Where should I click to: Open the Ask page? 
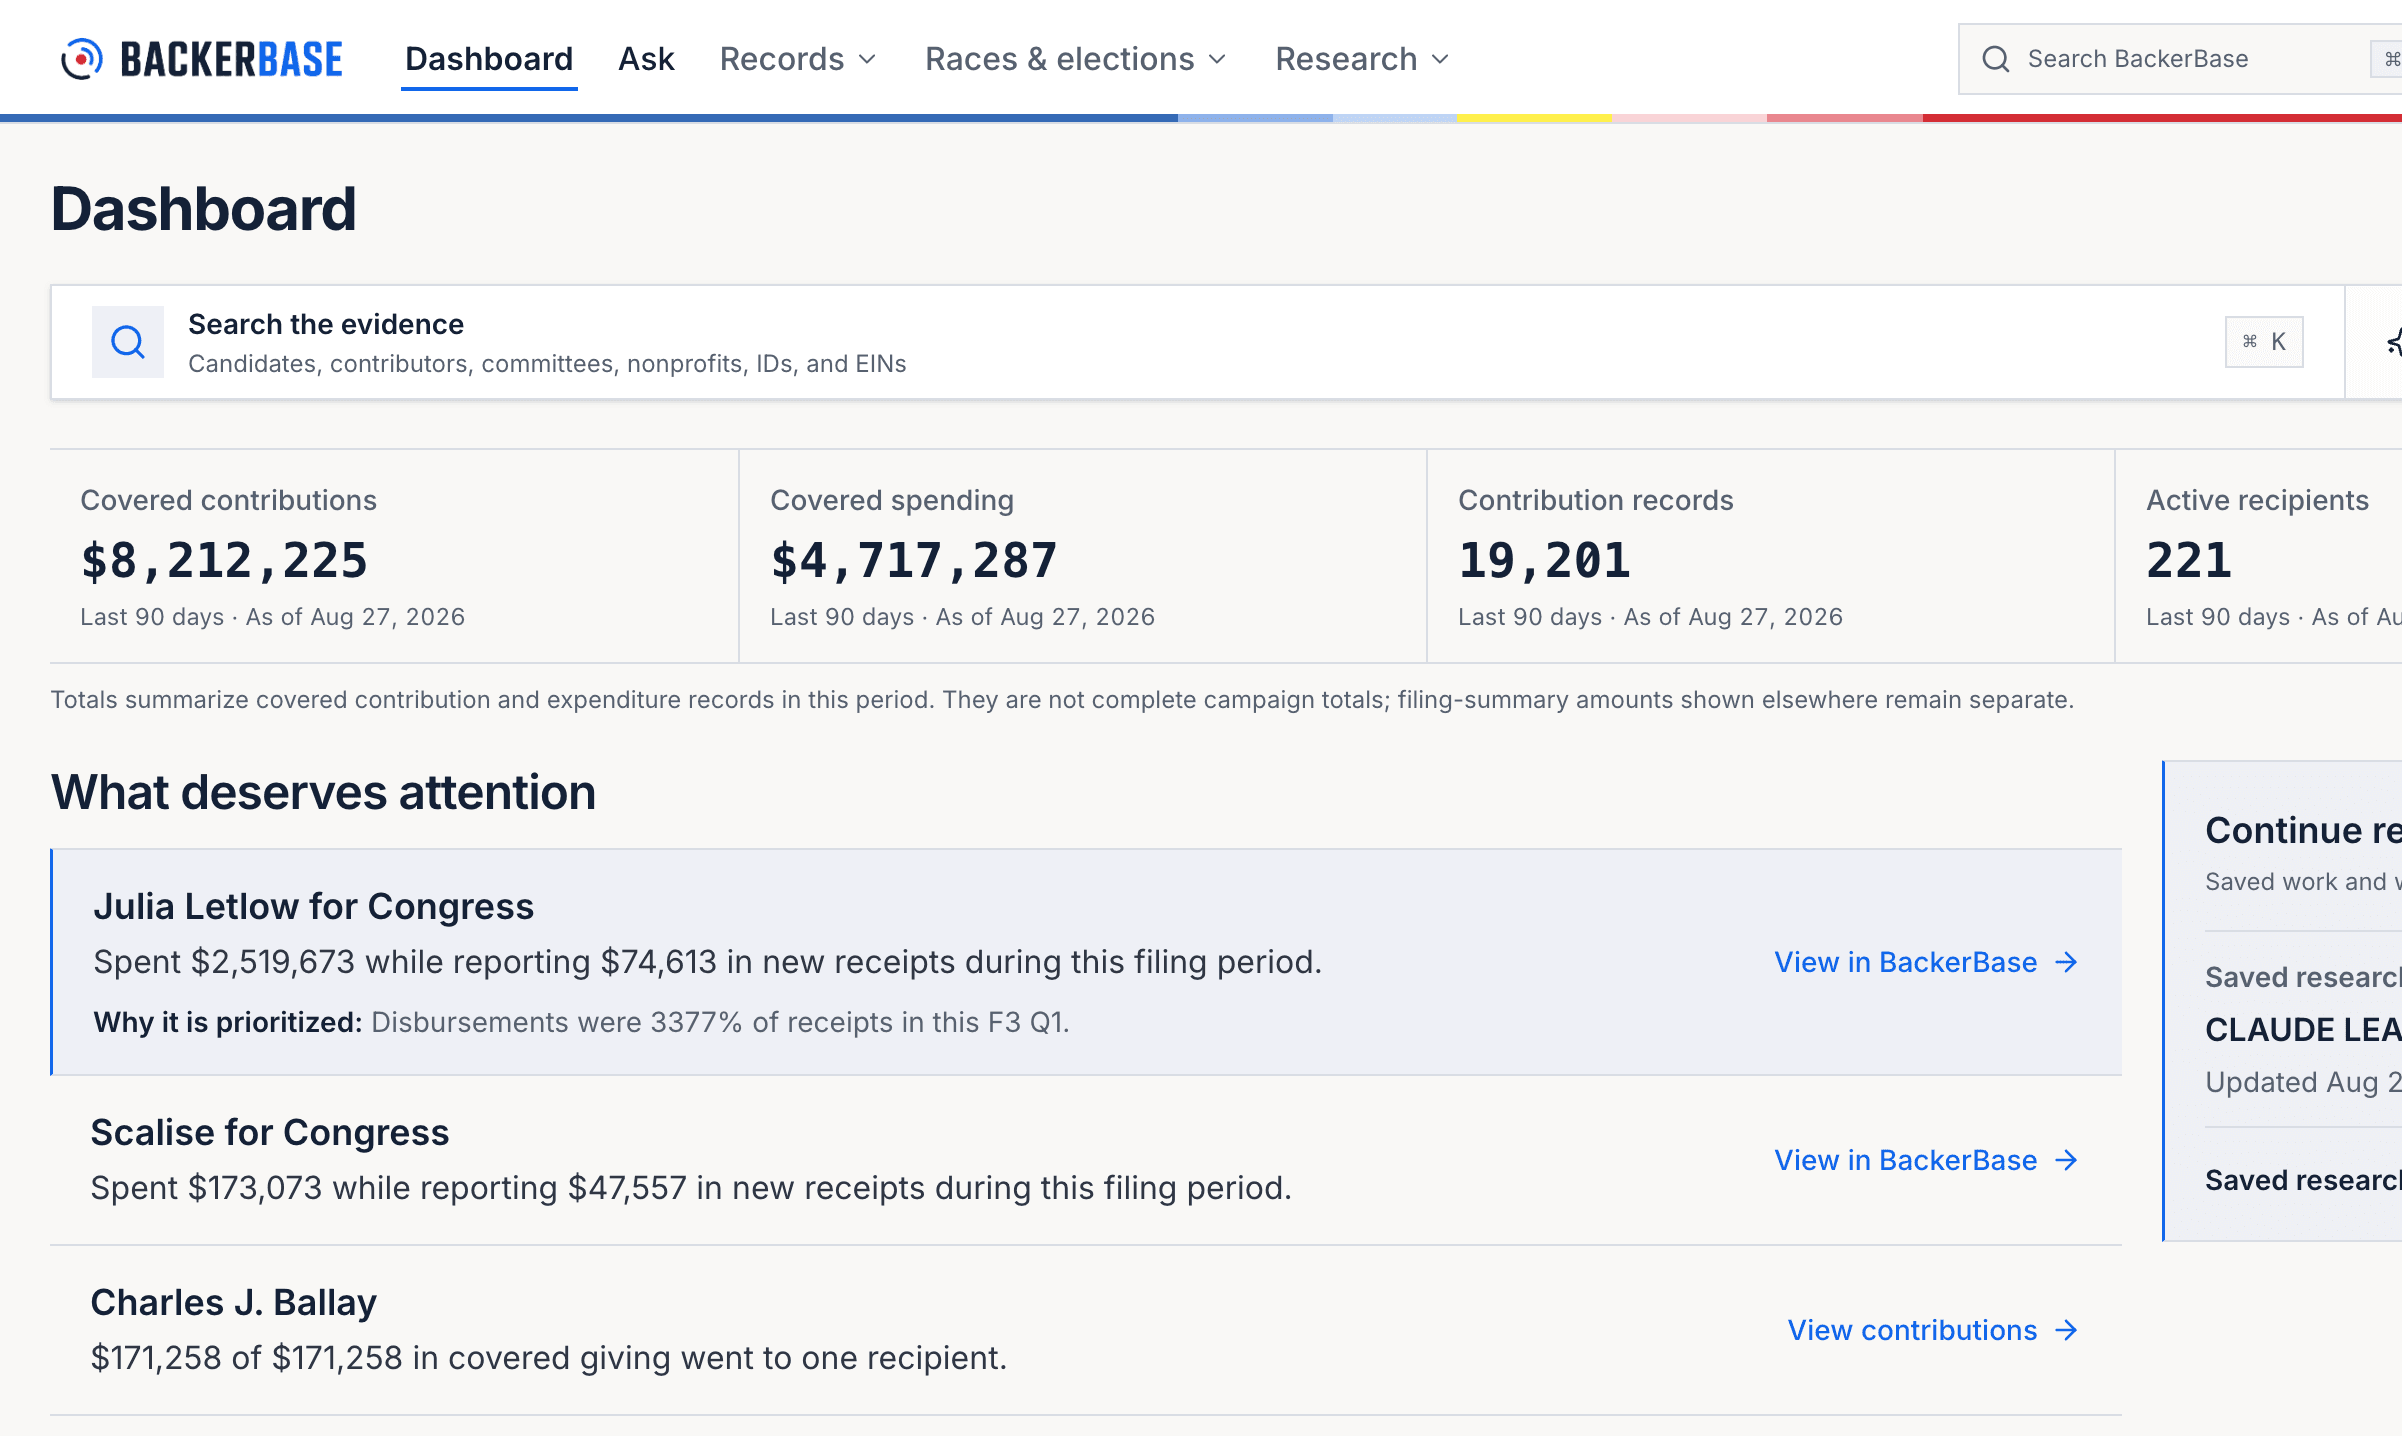coord(646,59)
